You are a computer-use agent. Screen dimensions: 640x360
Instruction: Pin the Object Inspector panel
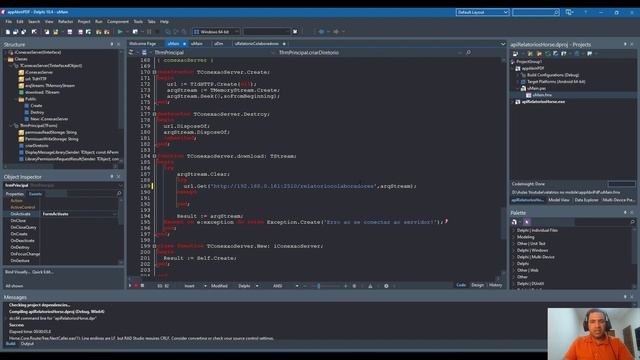(x=112, y=177)
